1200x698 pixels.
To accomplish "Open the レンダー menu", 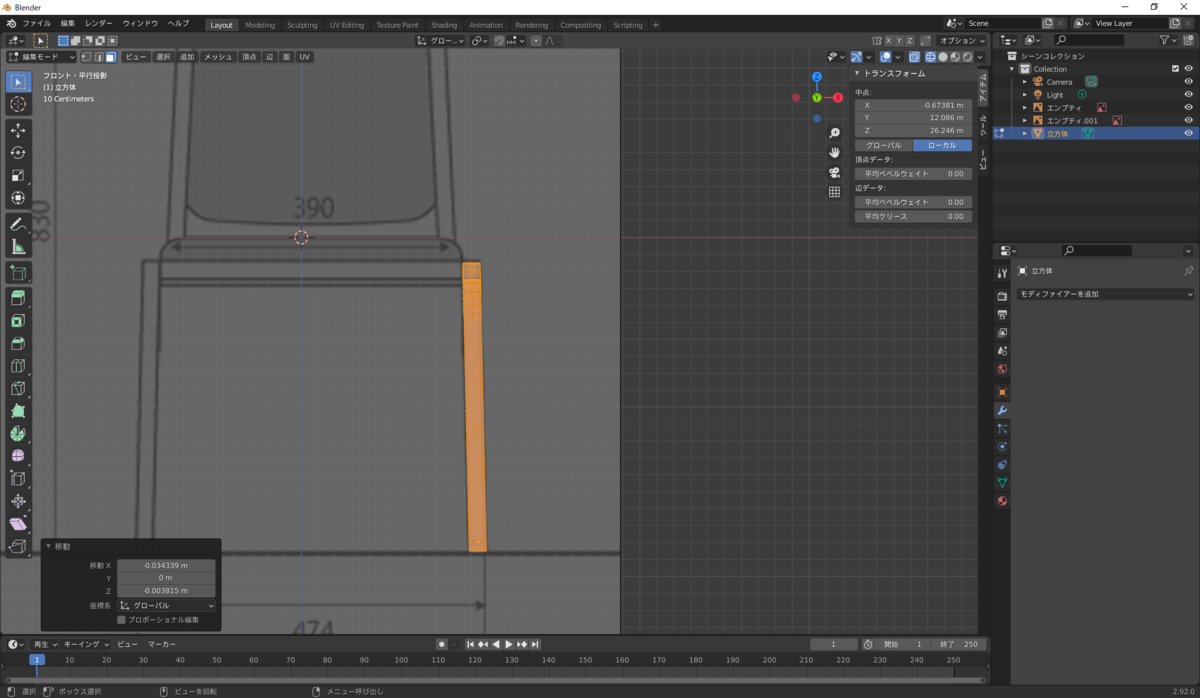I will 99,23.
